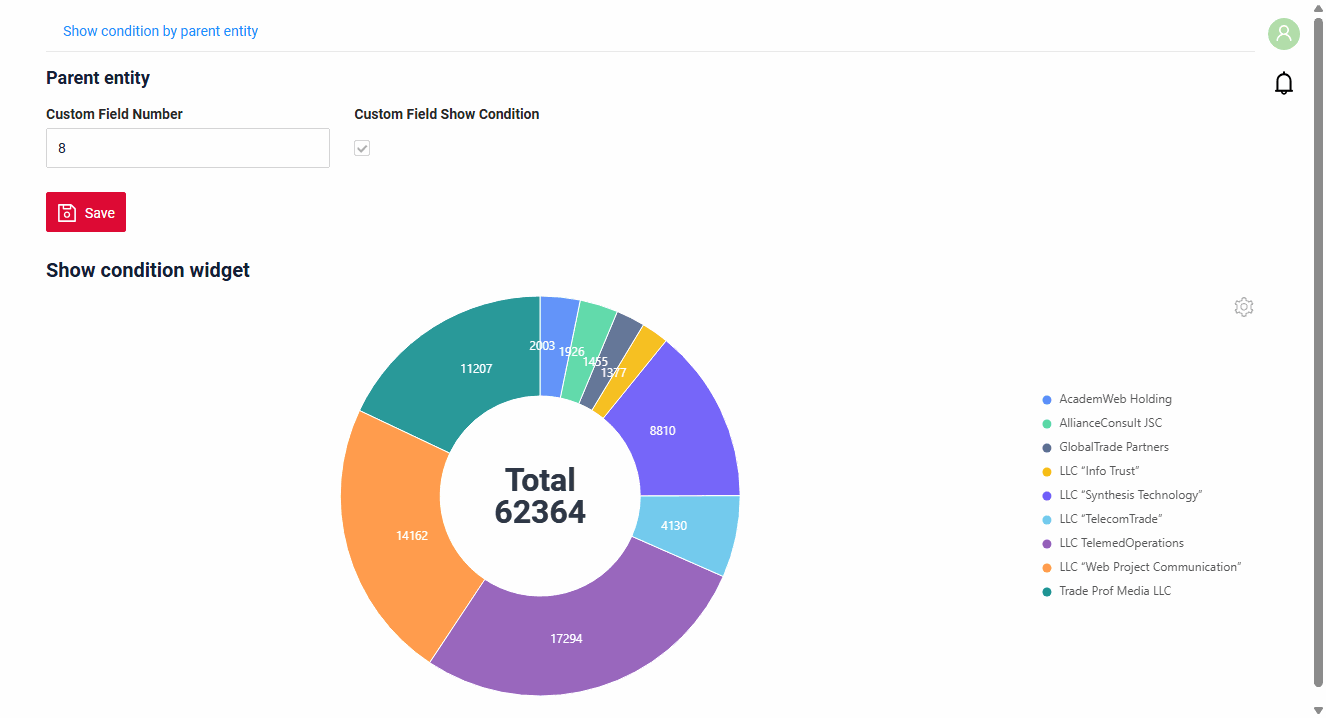The image size is (1326, 718).
Task: Click the Save button
Action: 86,212
